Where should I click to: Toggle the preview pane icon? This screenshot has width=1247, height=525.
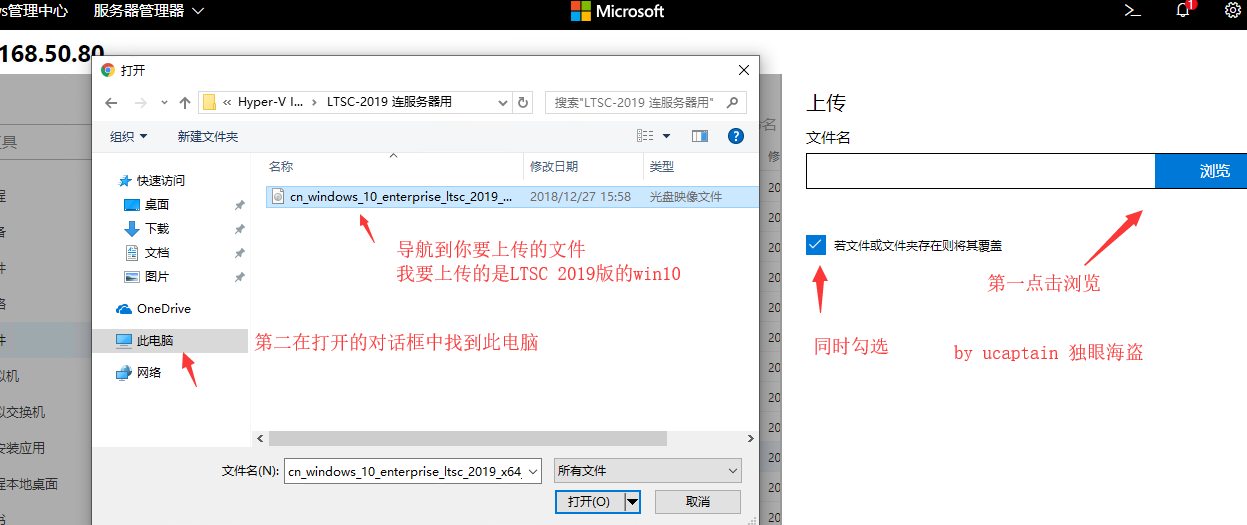point(699,136)
